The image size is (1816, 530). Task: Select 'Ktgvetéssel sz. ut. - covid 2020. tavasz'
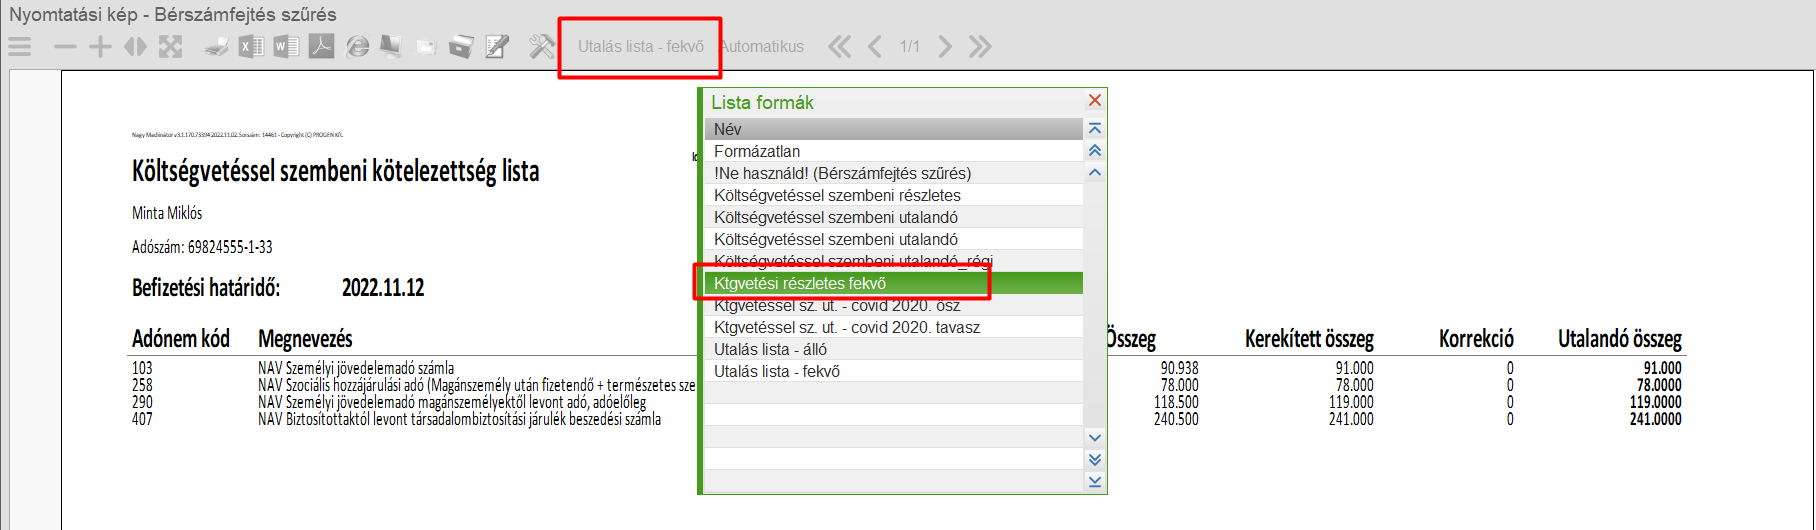point(893,327)
